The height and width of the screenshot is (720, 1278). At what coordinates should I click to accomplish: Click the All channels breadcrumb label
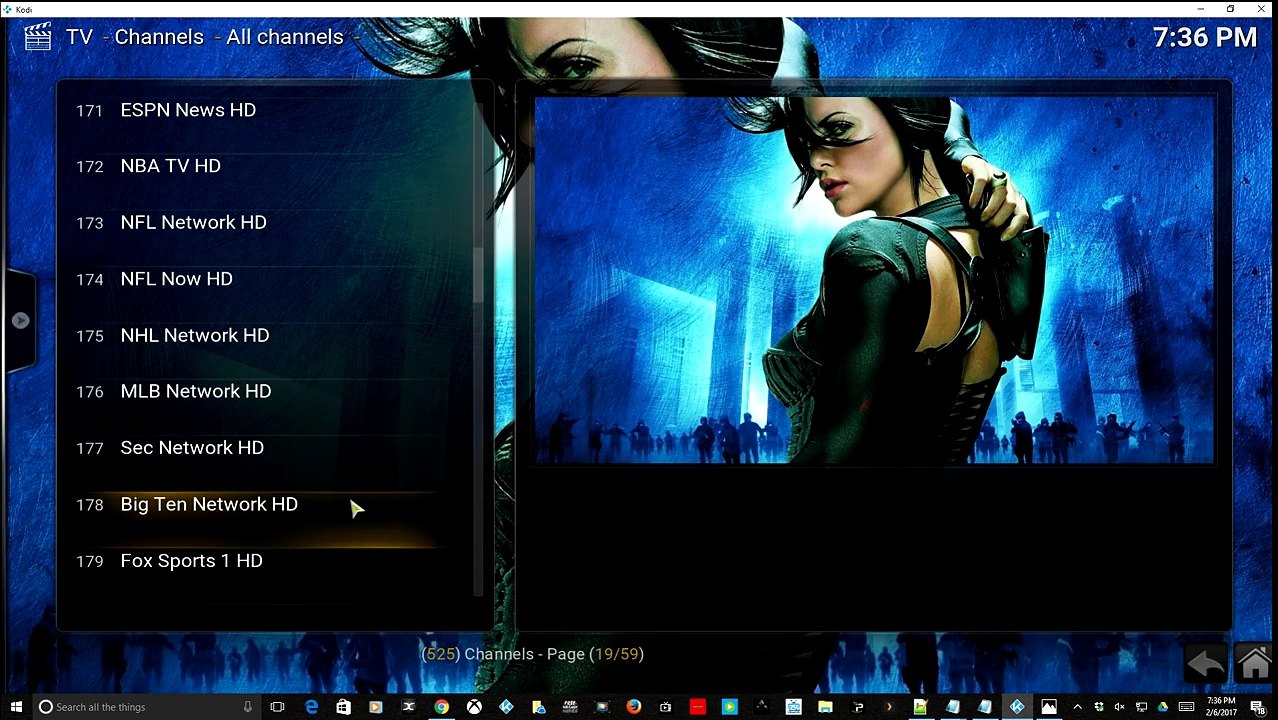pos(285,37)
